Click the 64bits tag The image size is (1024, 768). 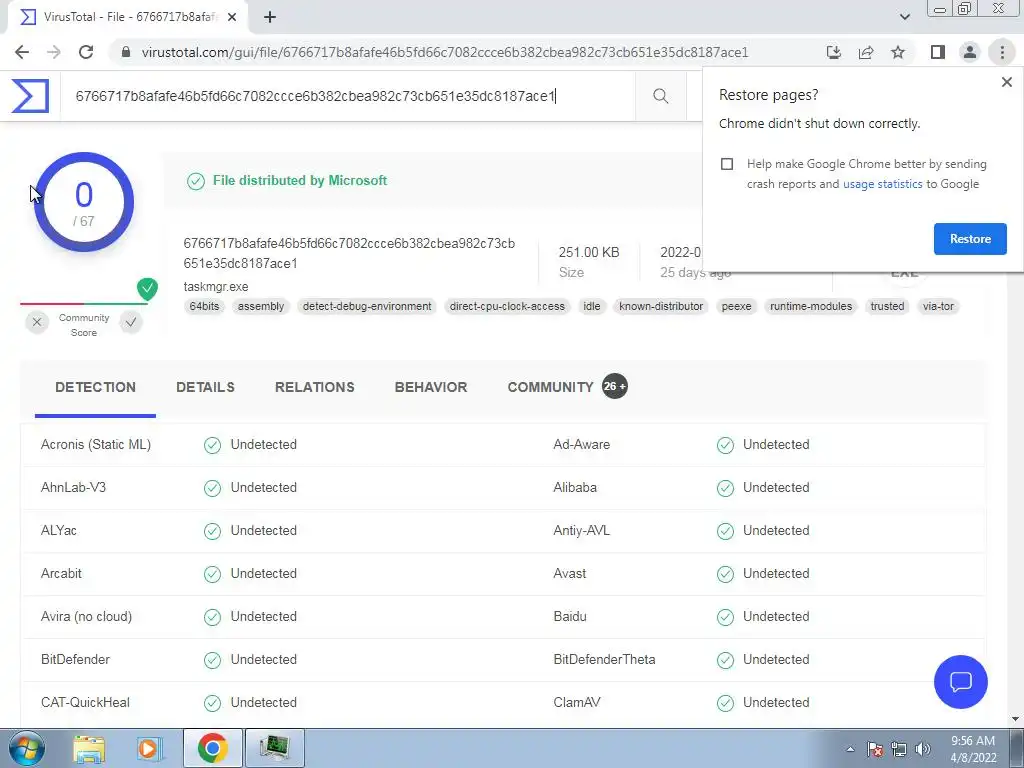click(x=204, y=306)
